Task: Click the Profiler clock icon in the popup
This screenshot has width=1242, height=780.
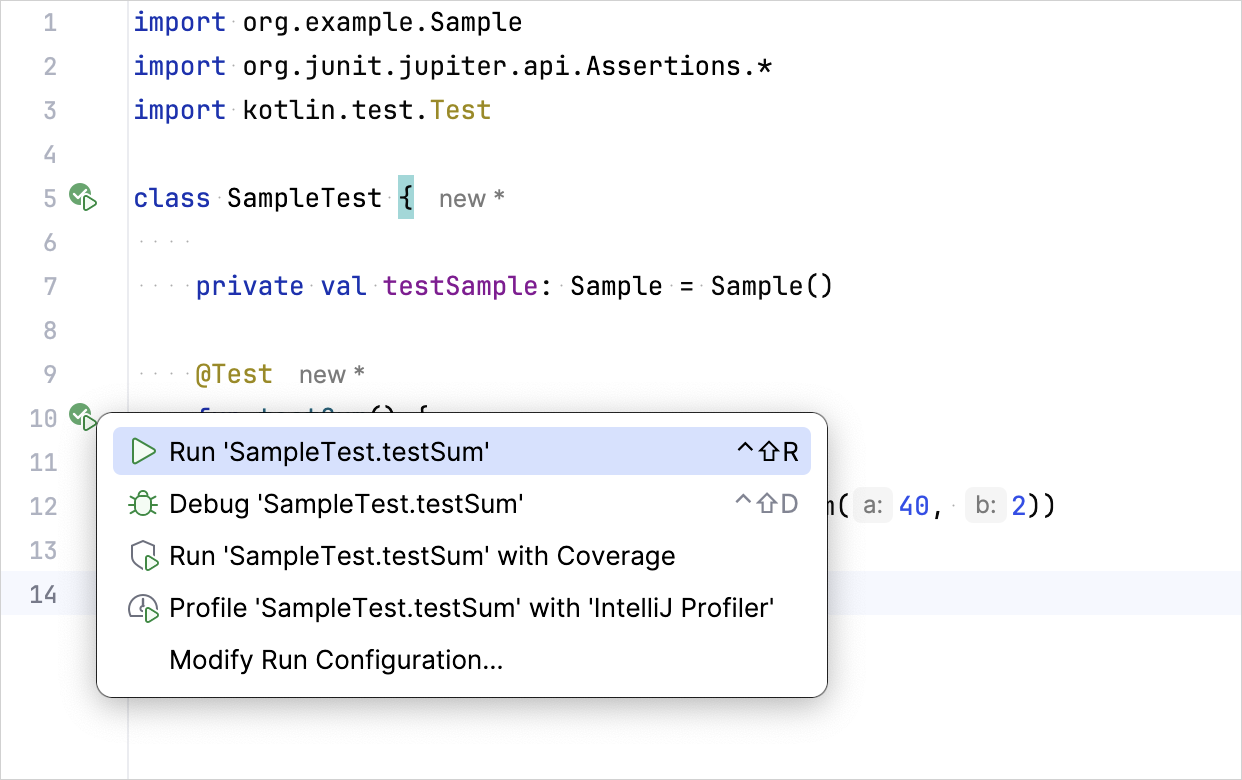Action: tap(144, 608)
